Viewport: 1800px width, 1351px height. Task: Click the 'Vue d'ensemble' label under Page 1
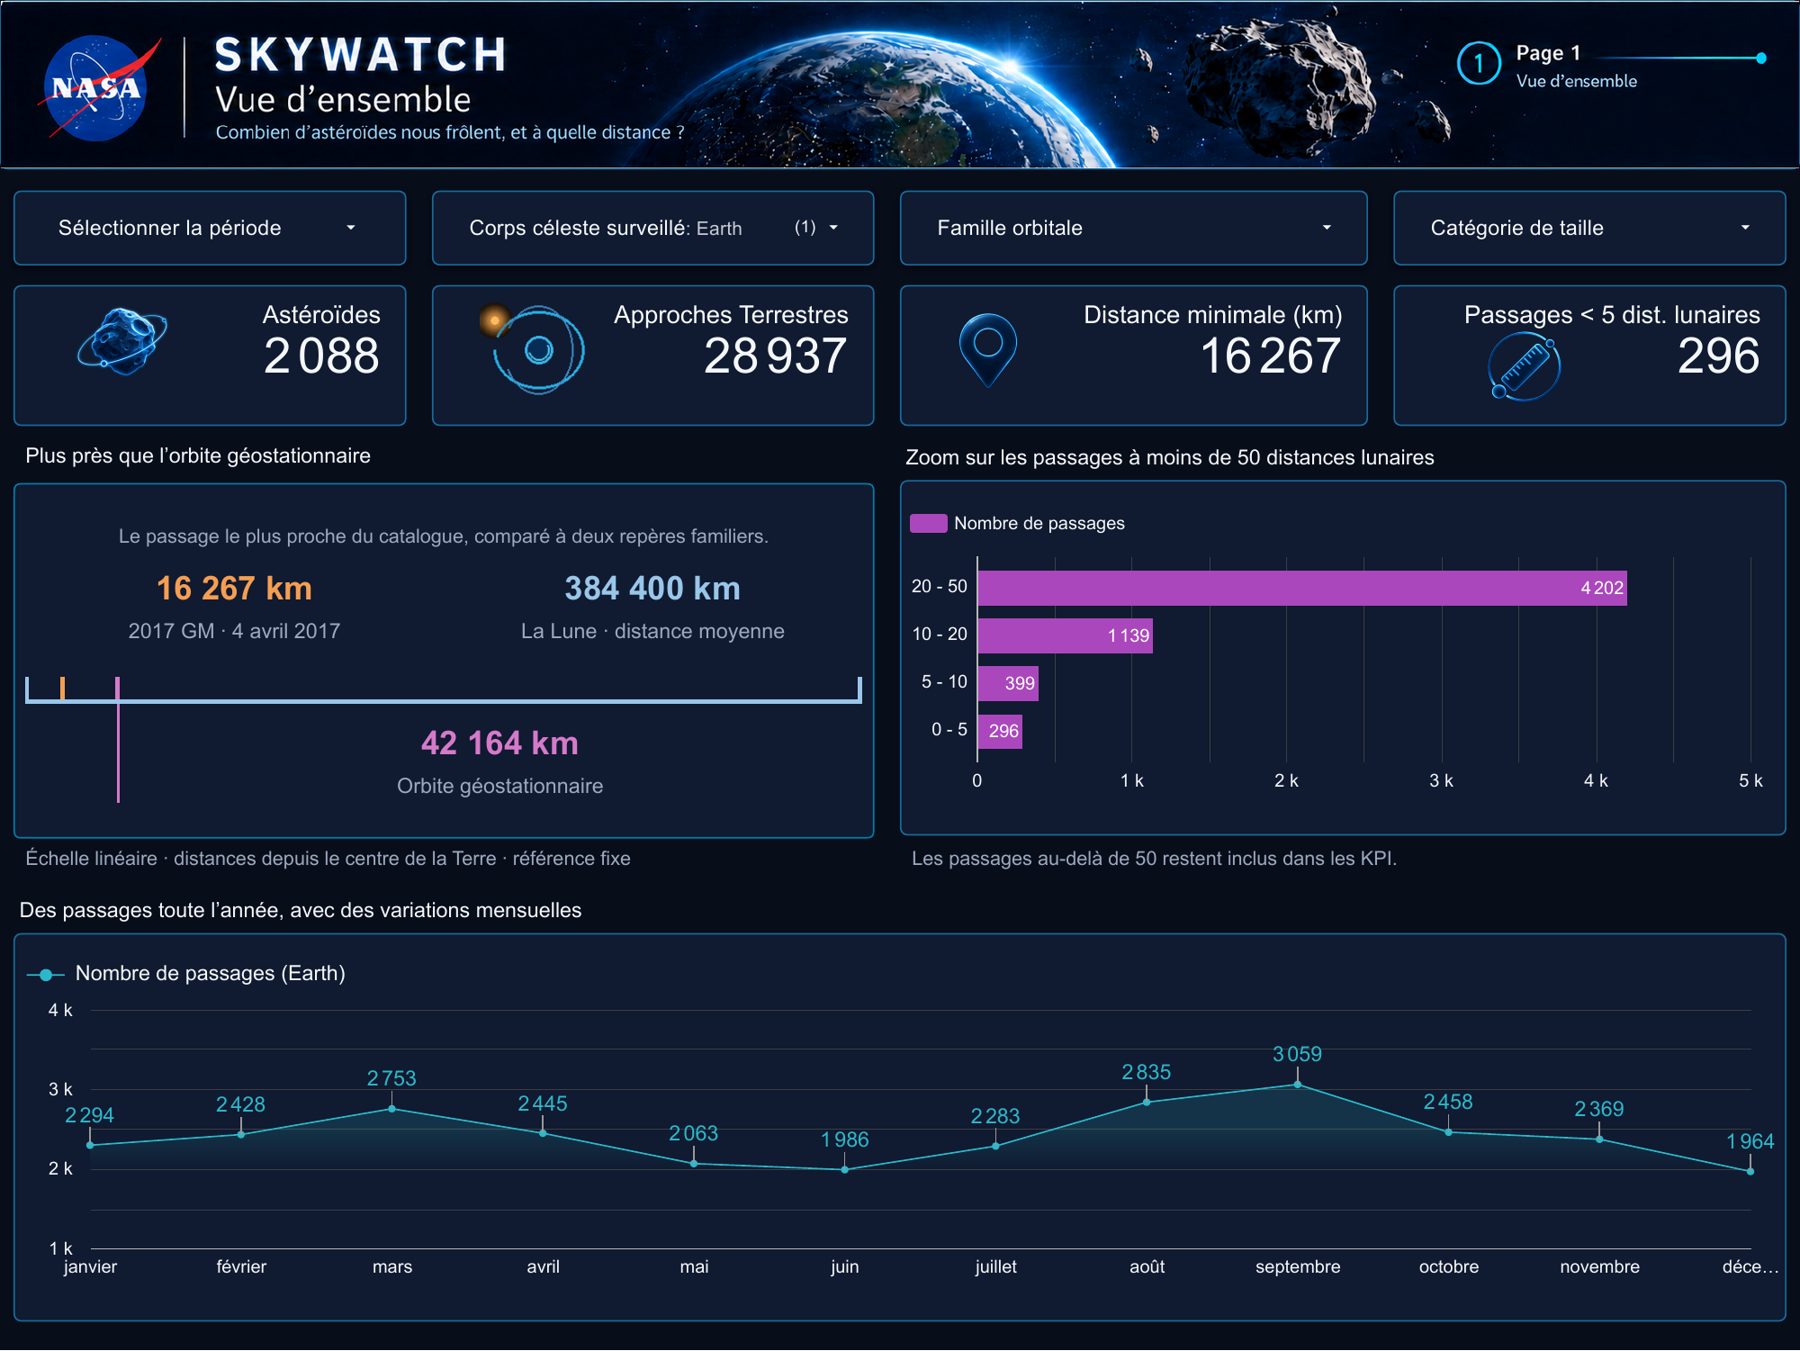click(1577, 81)
